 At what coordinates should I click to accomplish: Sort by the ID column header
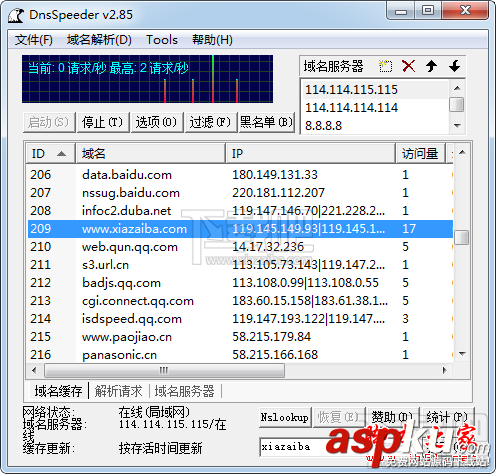[x=50, y=154]
